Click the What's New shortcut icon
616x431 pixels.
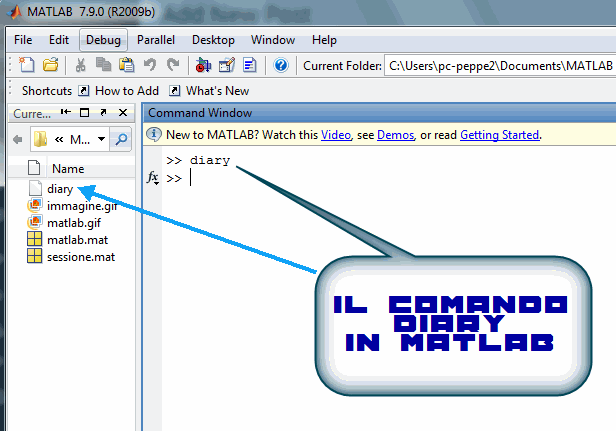174,91
